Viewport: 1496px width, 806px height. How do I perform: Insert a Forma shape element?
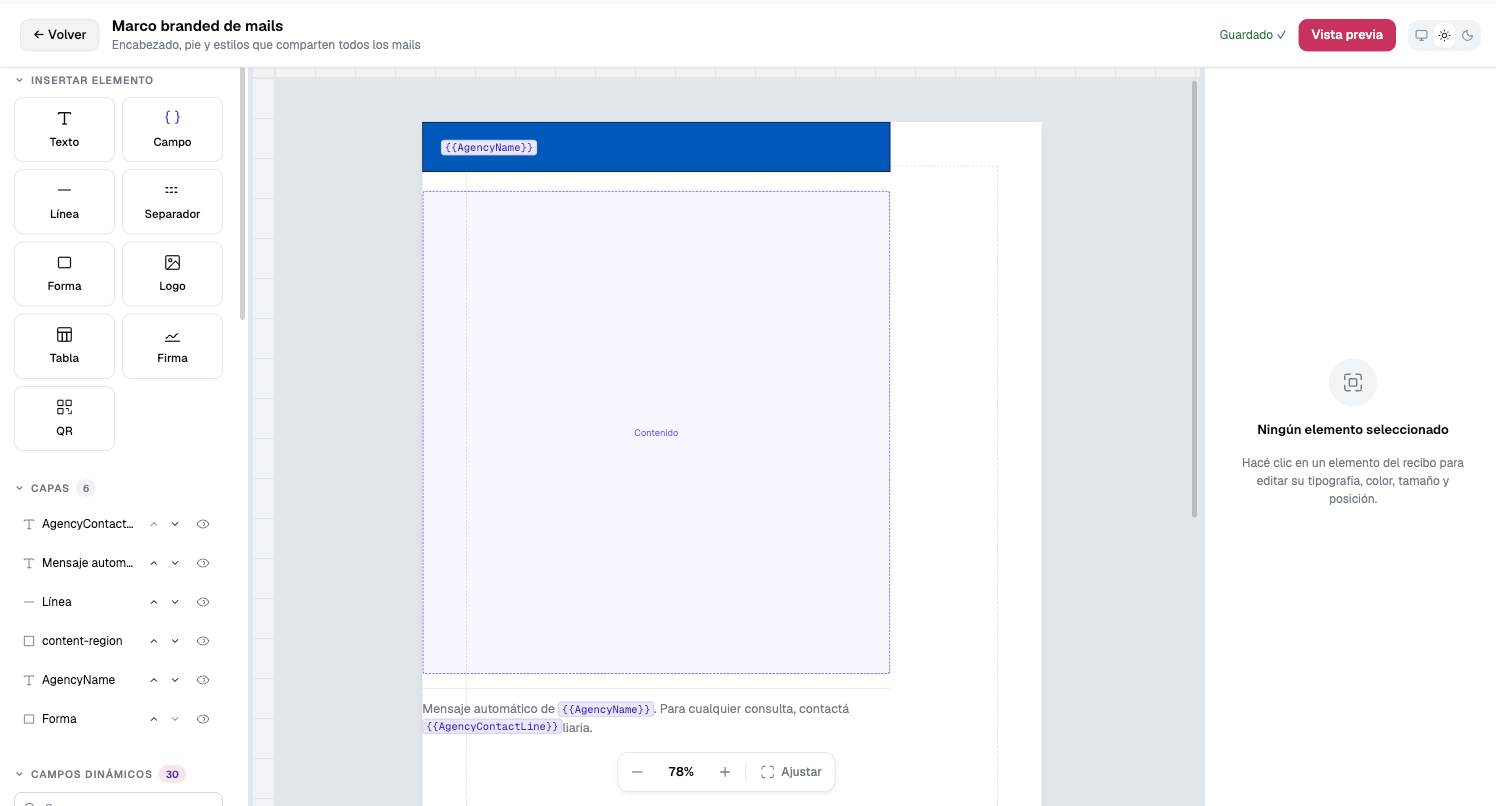click(x=64, y=273)
